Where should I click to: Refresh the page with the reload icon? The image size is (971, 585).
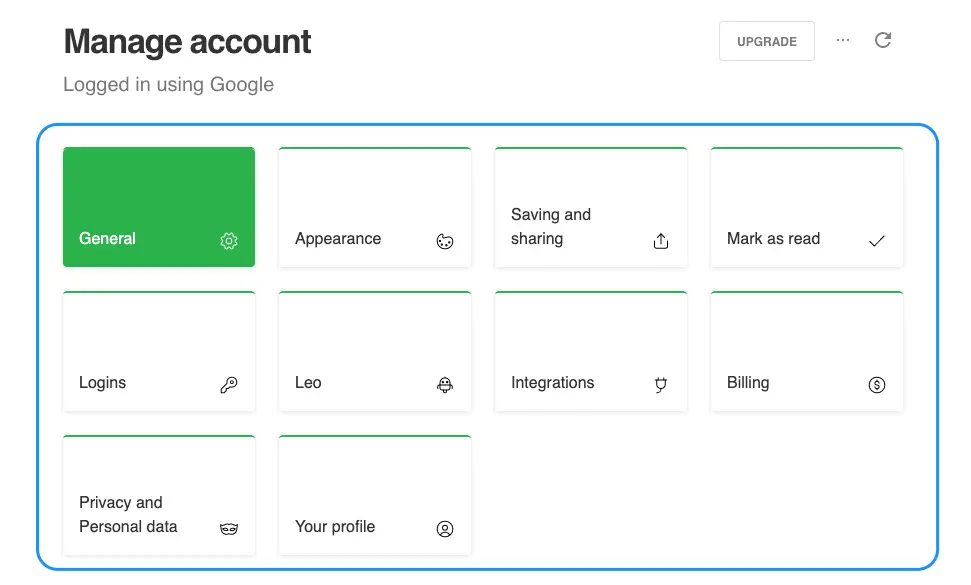(x=882, y=40)
